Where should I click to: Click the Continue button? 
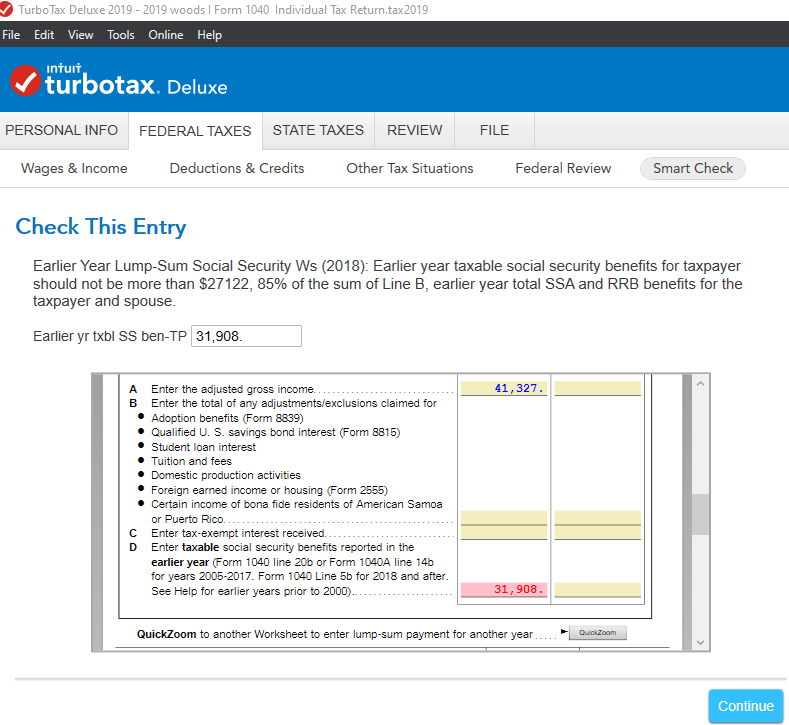pyautogui.click(x=745, y=706)
